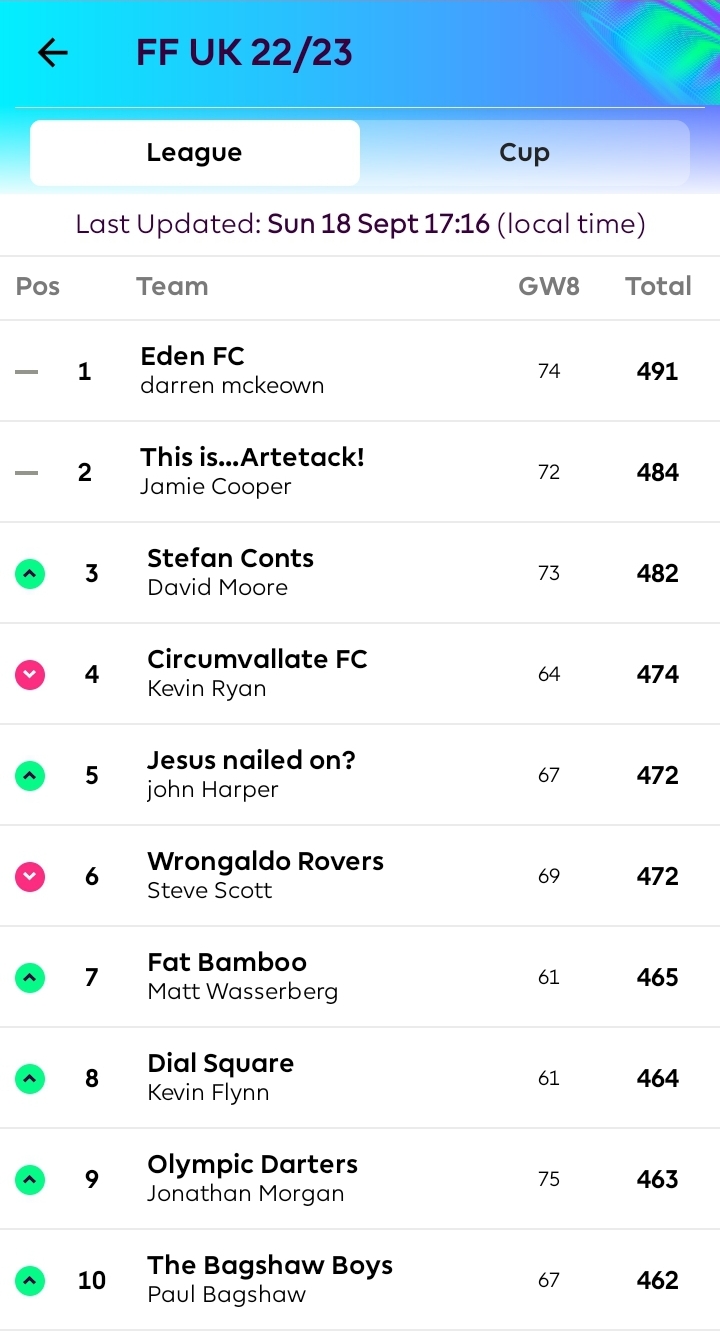Viewport: 720px width, 1331px height.
Task: Click green up arrow beside Dial Square
Action: [x=30, y=1079]
